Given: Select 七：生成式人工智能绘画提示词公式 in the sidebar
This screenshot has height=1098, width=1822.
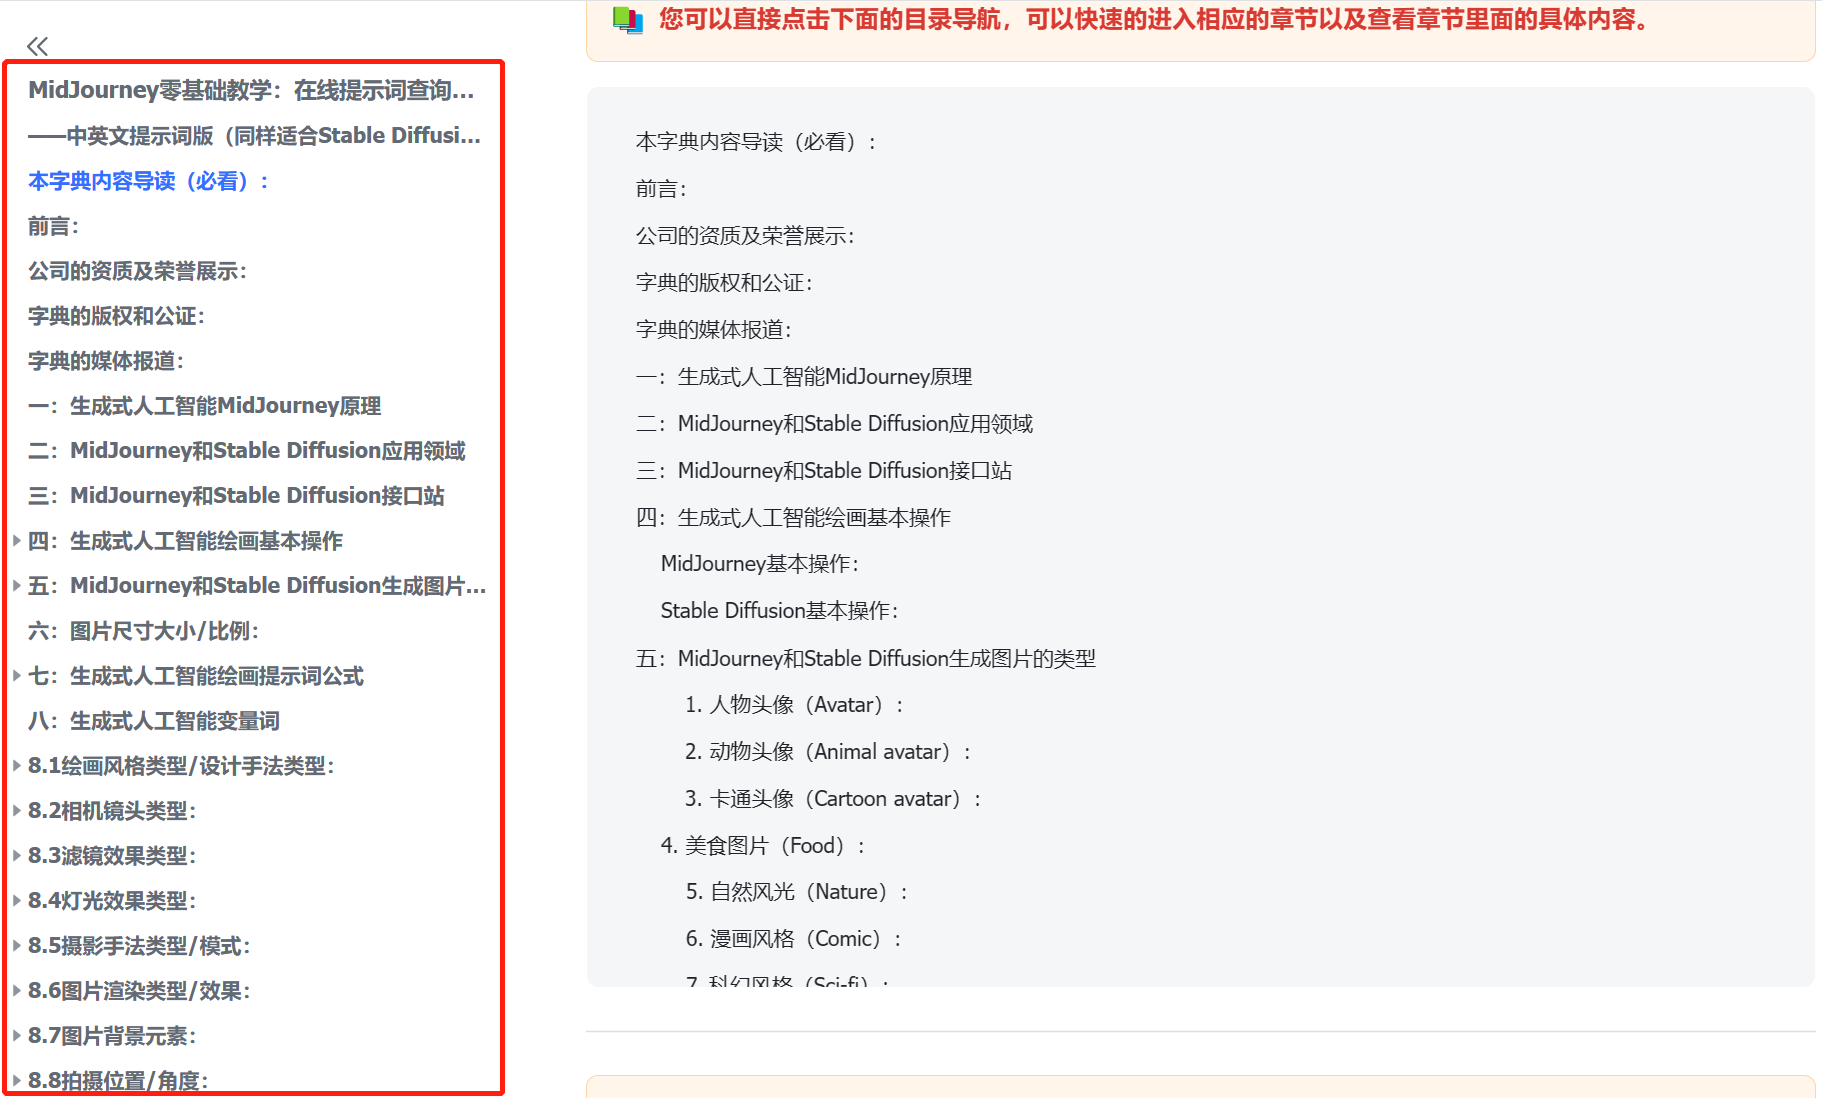Looking at the screenshot, I should tap(196, 676).
